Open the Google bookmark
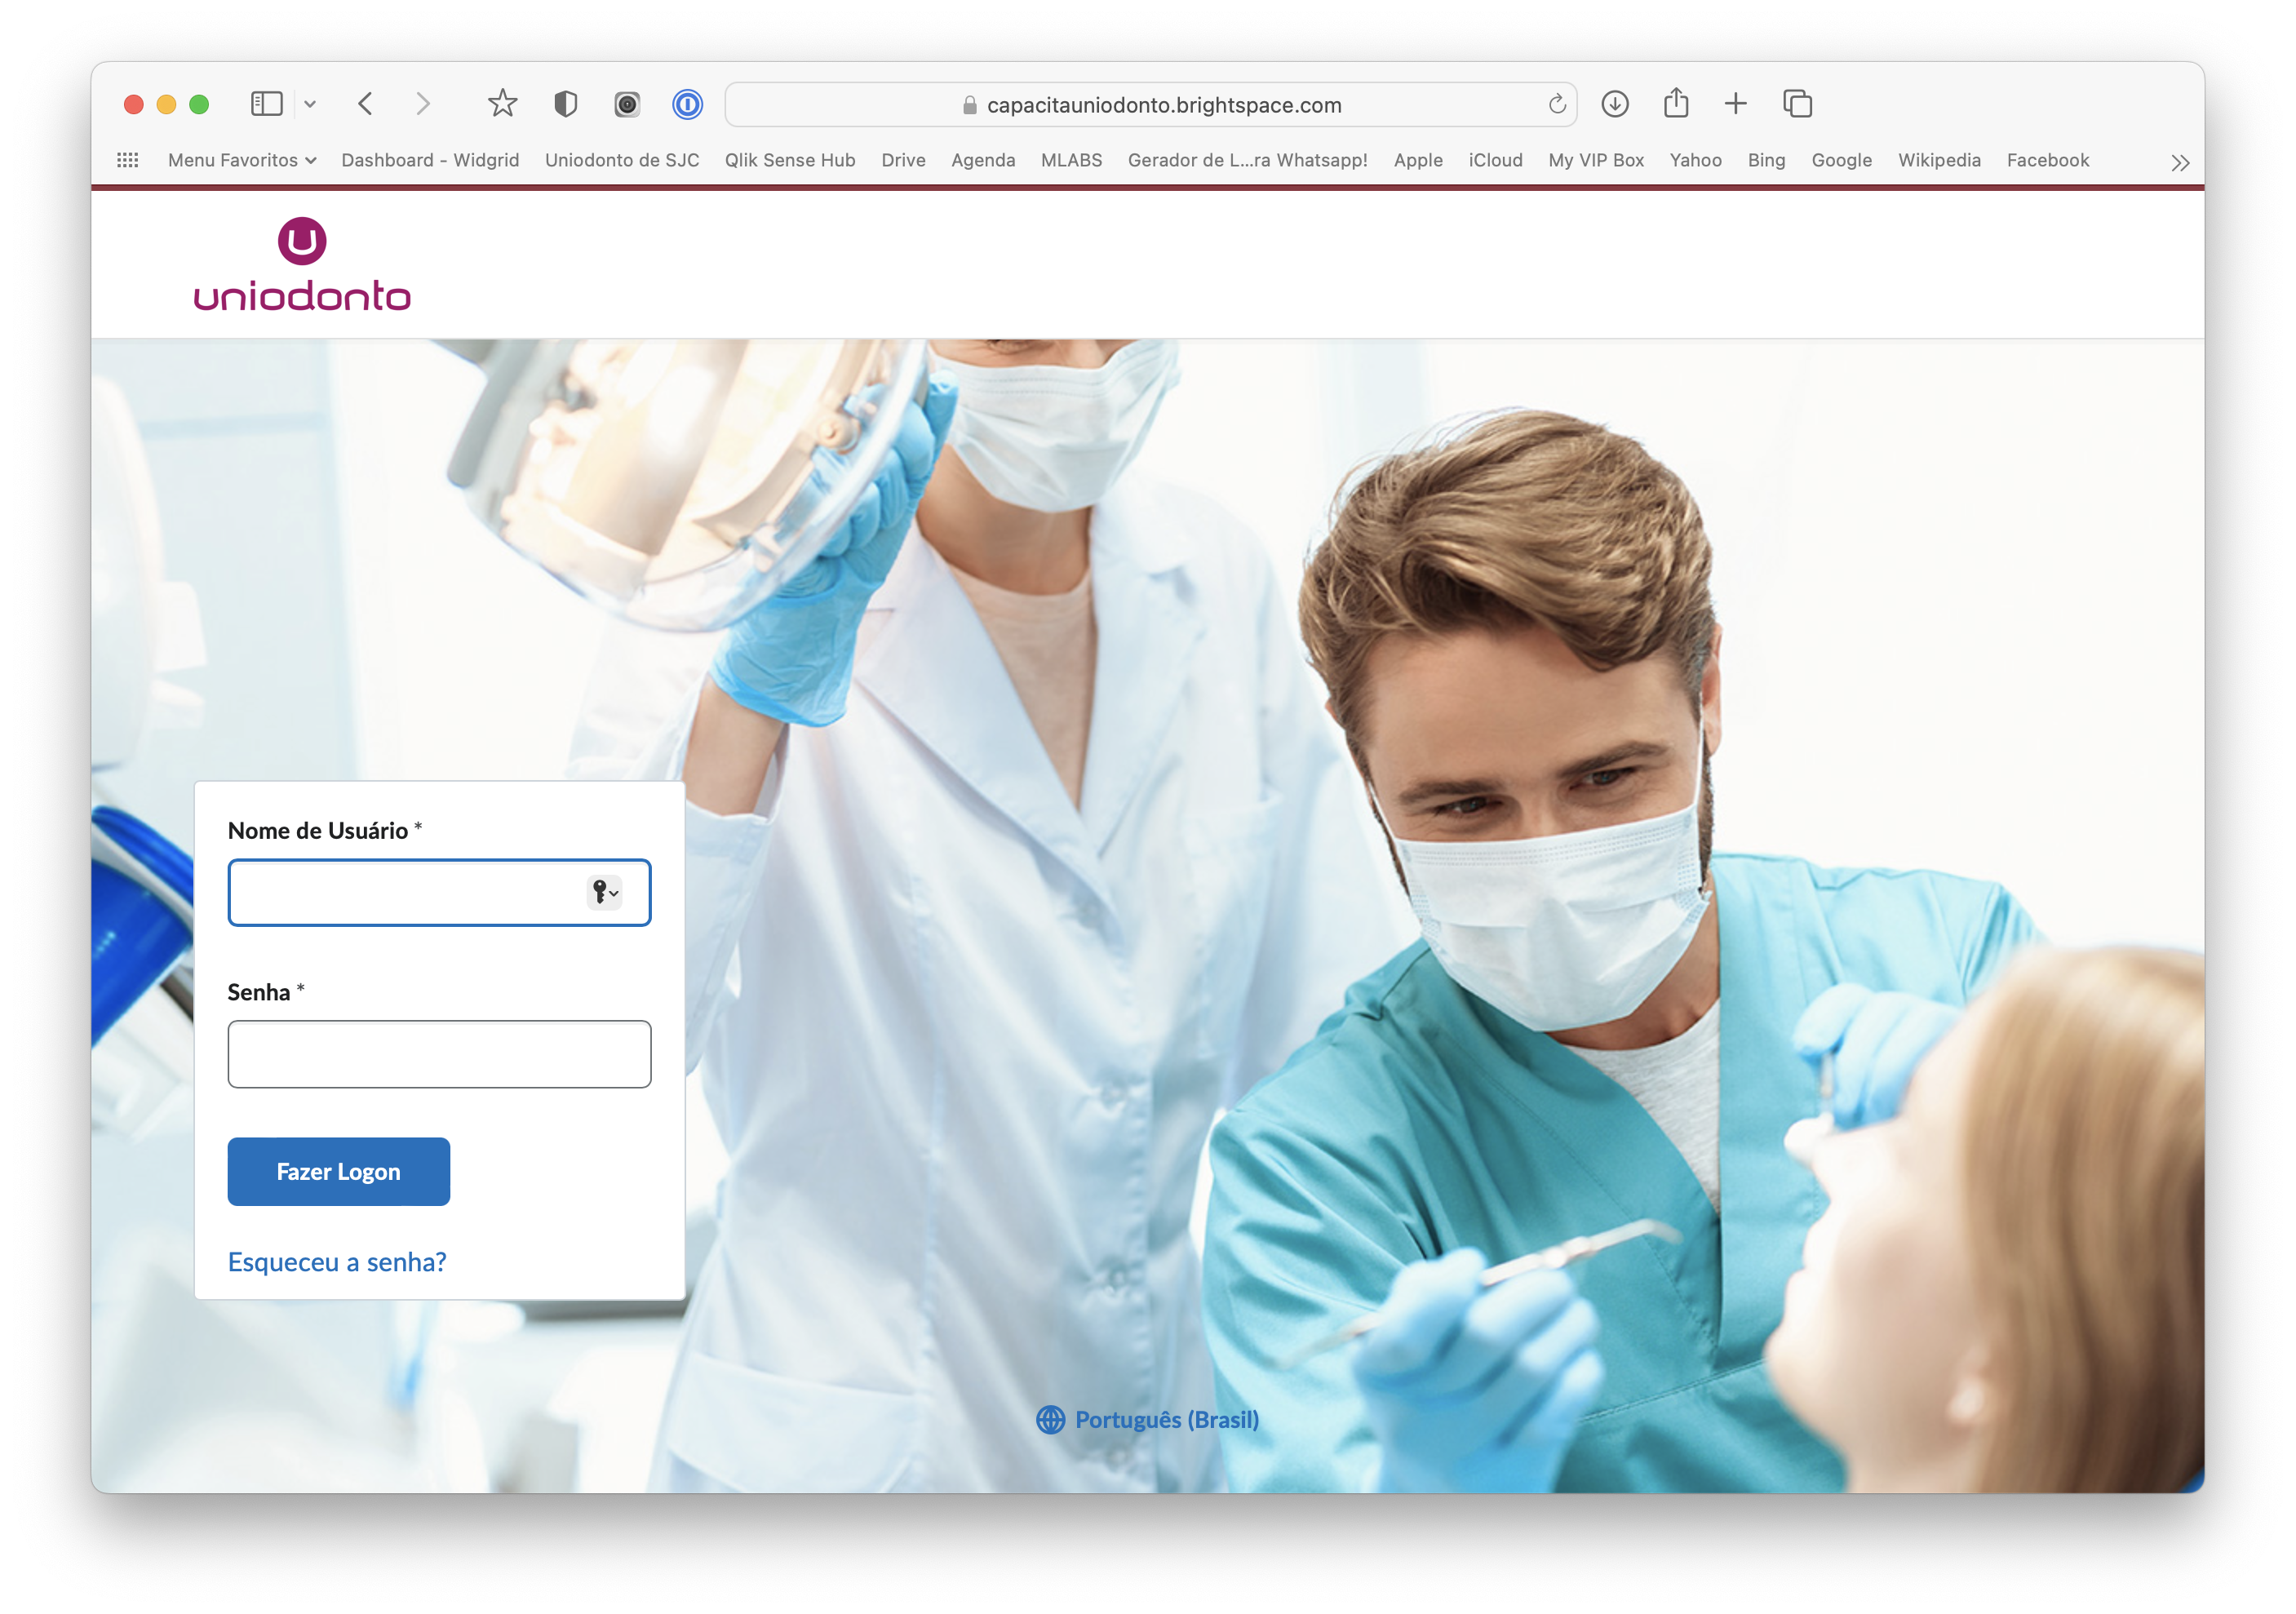2296x1614 pixels. click(x=1841, y=160)
